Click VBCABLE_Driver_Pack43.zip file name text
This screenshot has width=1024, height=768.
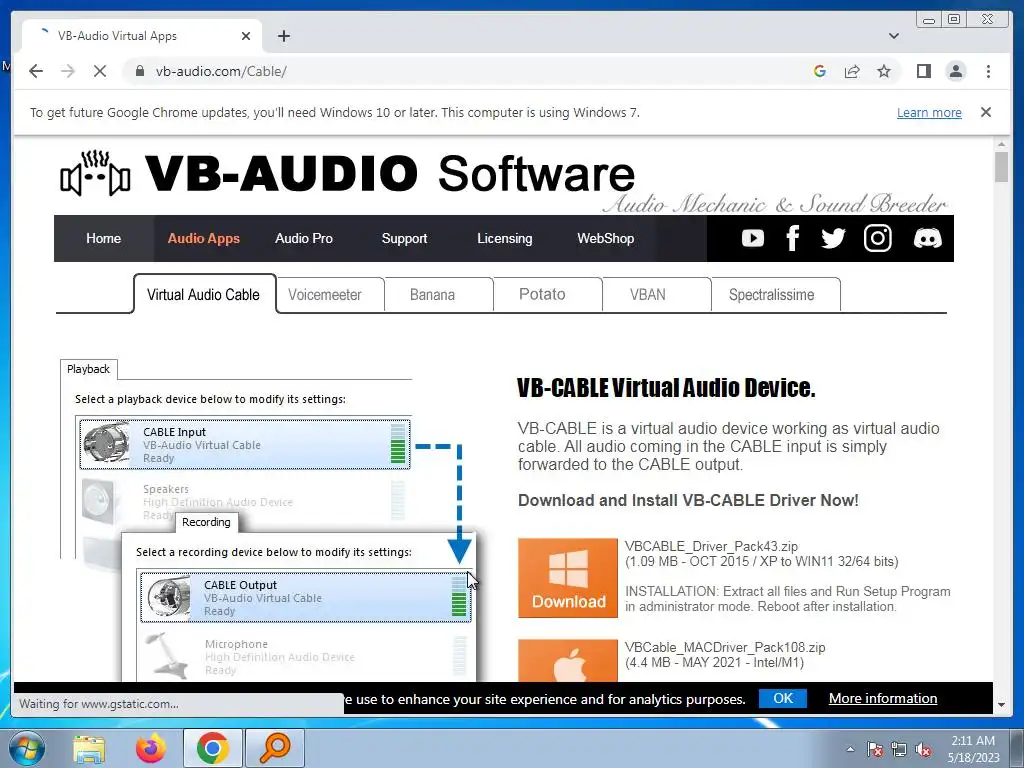pyautogui.click(x=711, y=546)
